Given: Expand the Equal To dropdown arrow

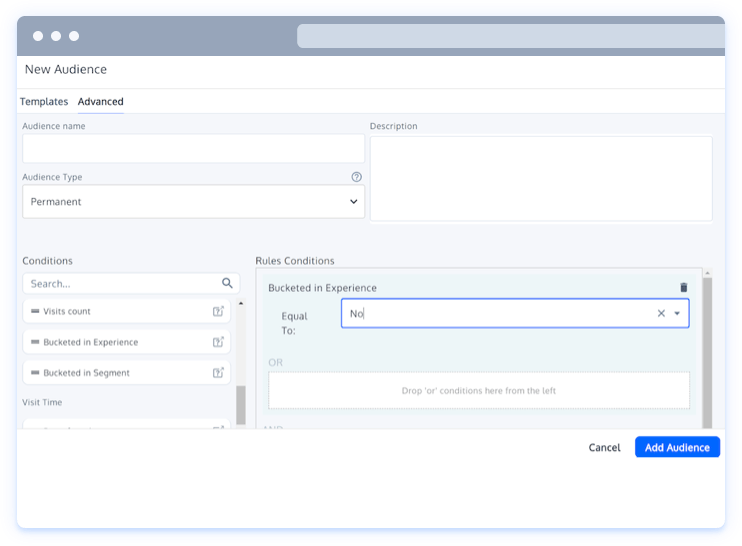Looking at the screenshot, I should [x=677, y=314].
